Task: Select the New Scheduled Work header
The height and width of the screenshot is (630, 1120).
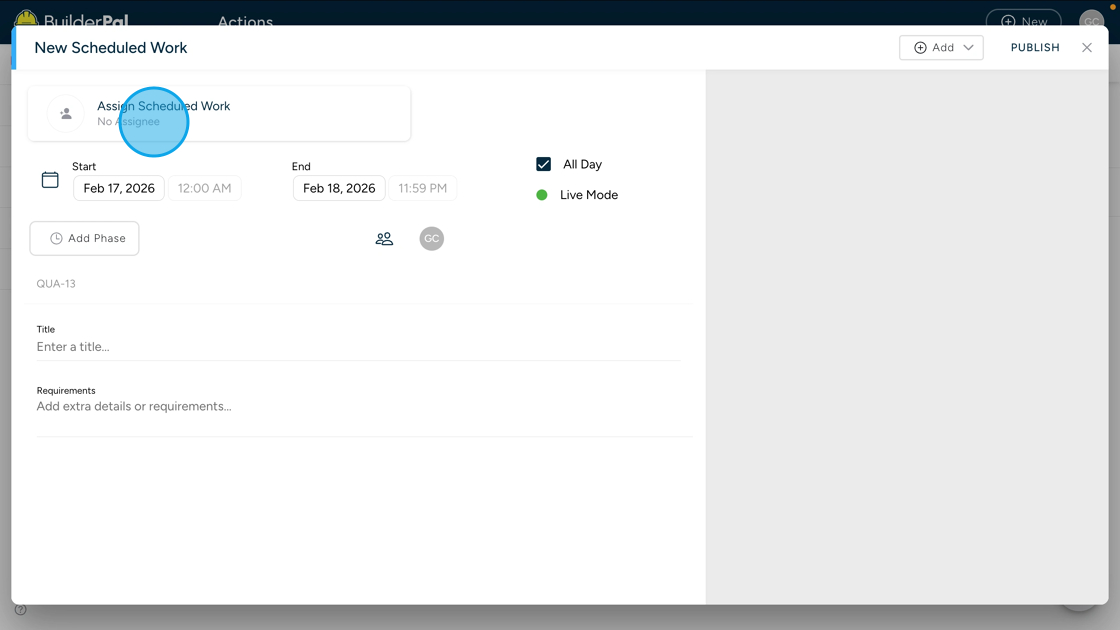Action: coord(110,47)
